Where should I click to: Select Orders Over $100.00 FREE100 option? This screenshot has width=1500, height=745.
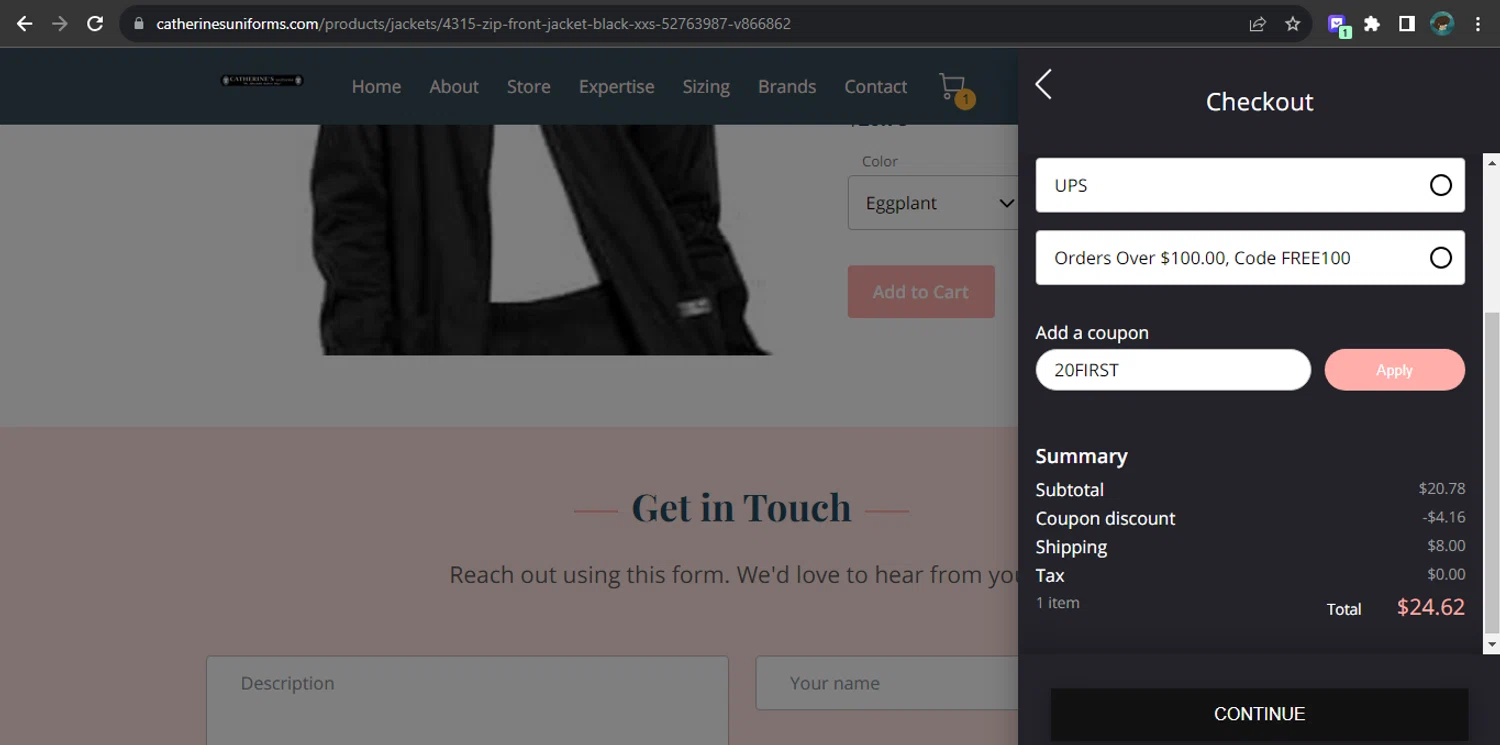pos(1250,258)
